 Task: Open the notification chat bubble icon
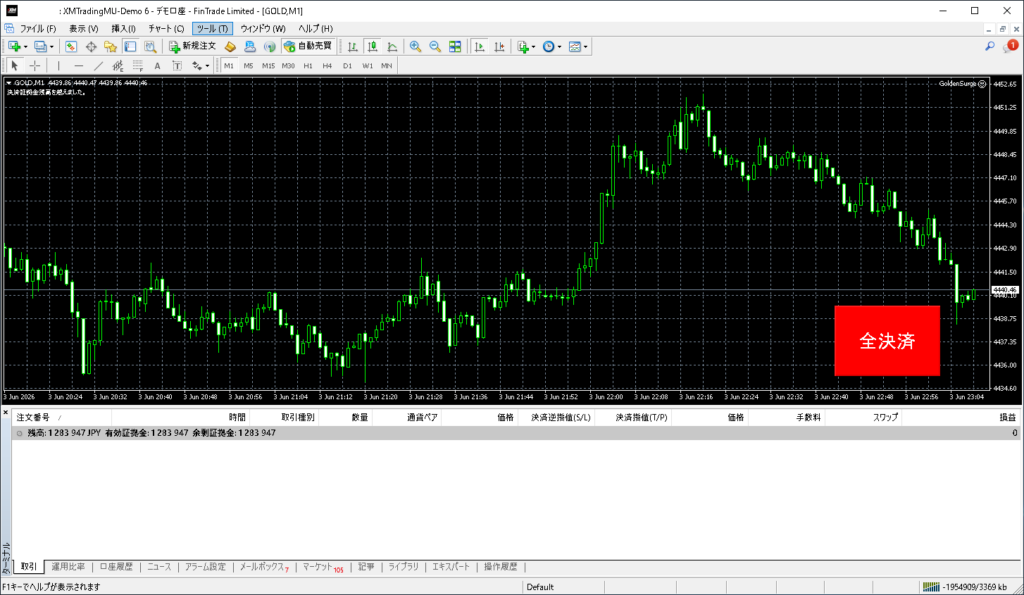pos(1011,46)
